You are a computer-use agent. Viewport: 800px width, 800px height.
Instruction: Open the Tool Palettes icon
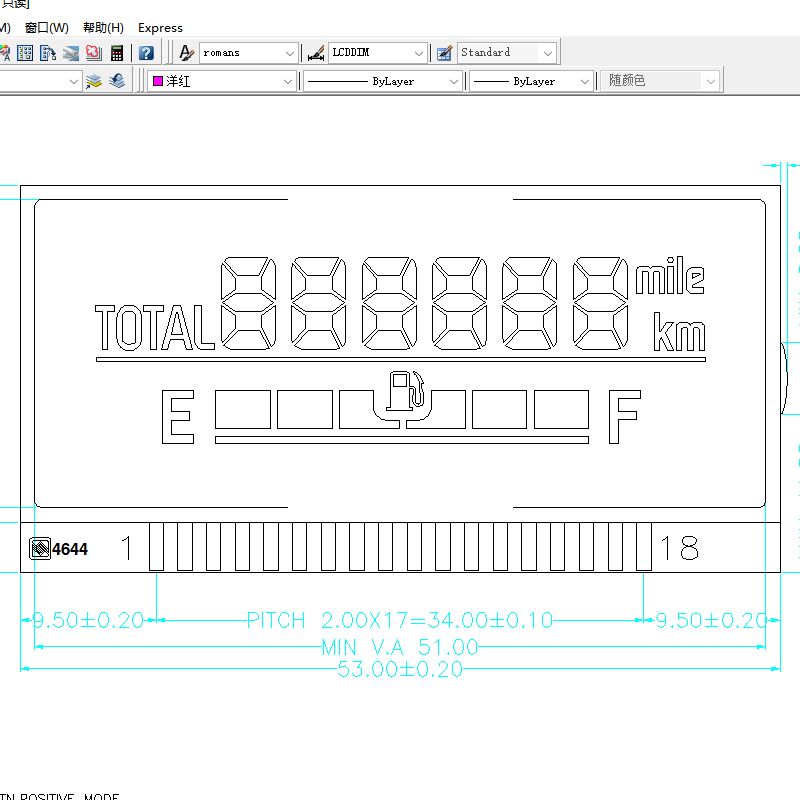48,53
